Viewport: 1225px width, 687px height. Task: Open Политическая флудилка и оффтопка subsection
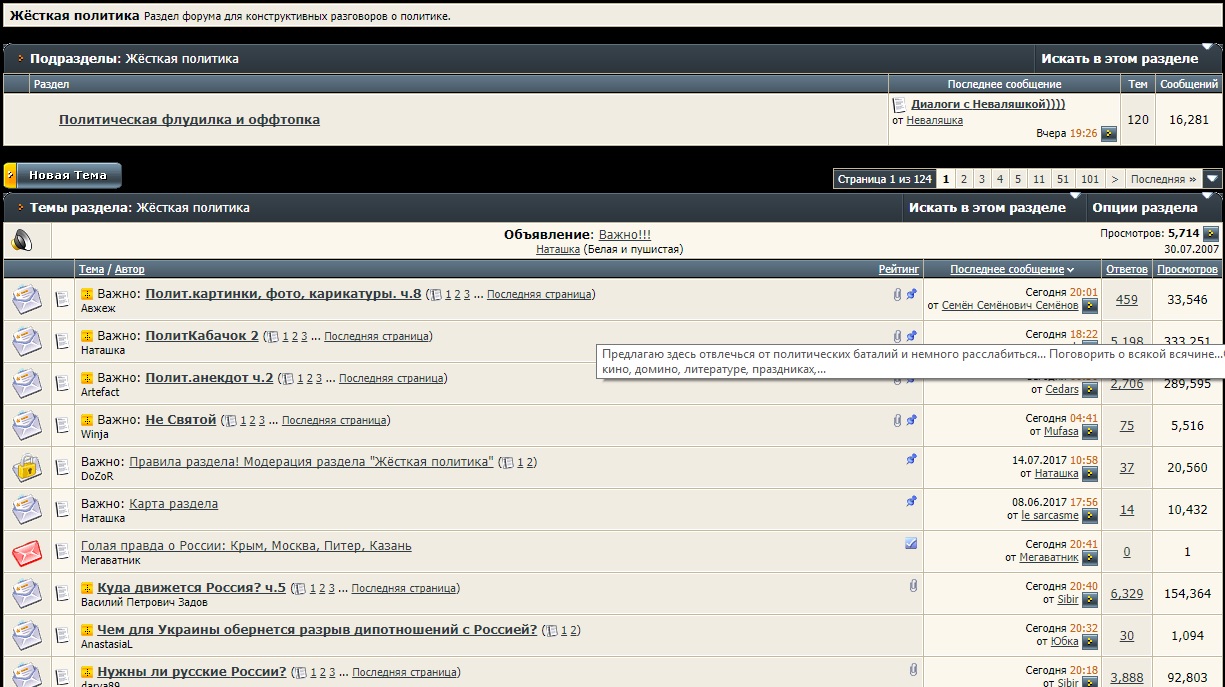click(x=189, y=119)
